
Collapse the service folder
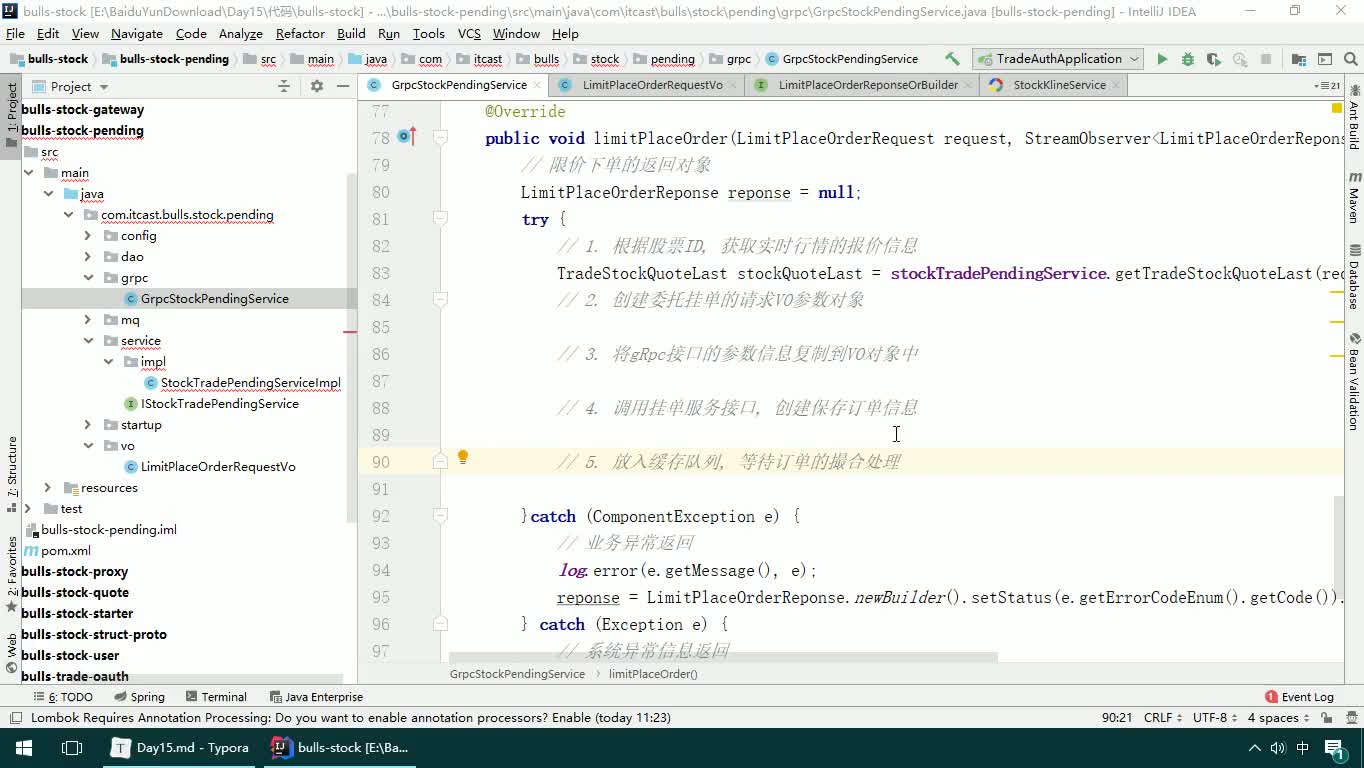coord(88,341)
